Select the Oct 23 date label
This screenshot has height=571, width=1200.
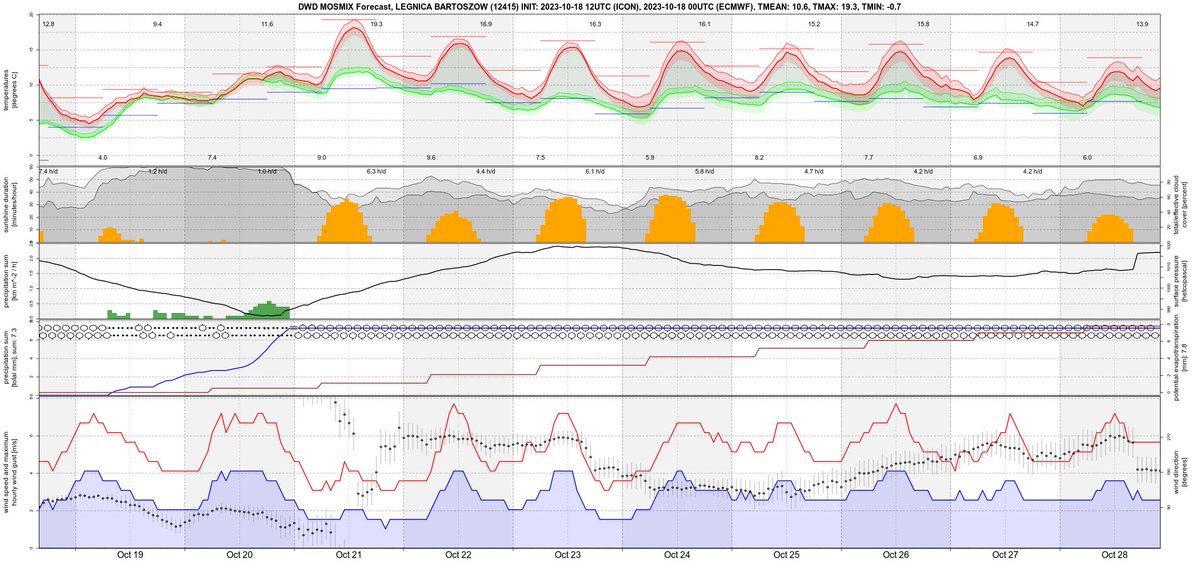[x=567, y=554]
